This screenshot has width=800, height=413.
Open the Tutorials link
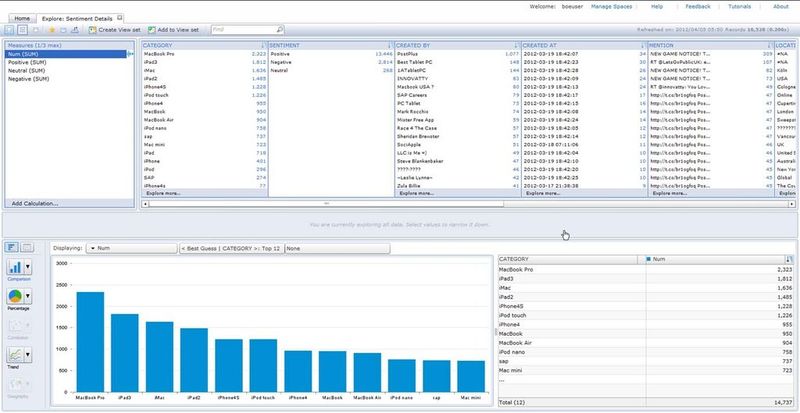pyautogui.click(x=739, y=7)
